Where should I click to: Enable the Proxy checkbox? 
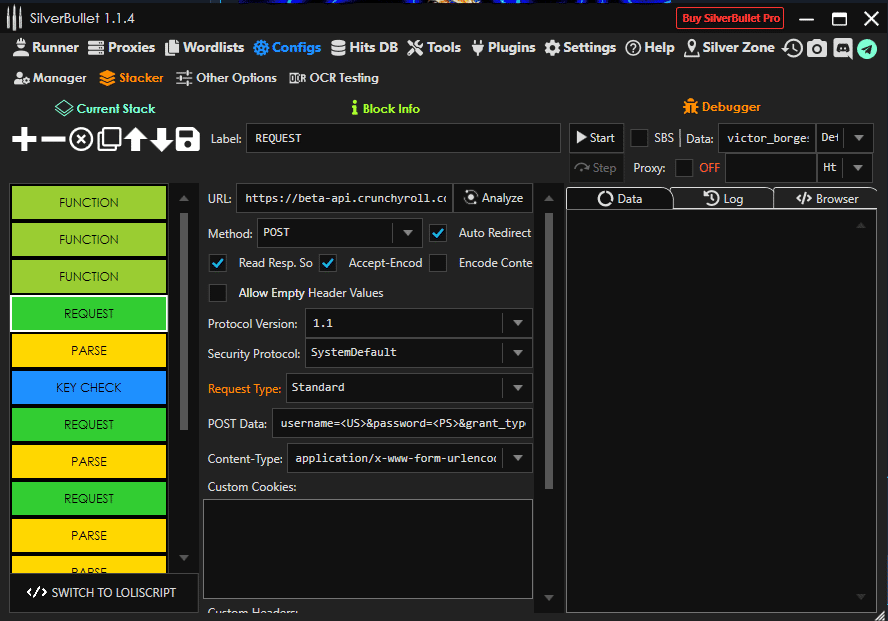point(684,168)
